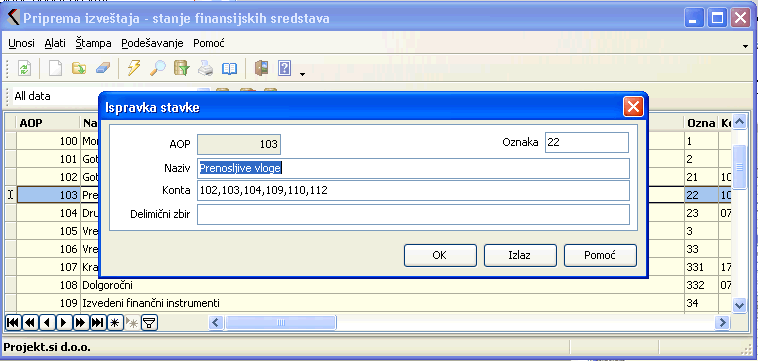Click the horizontal scrollbar left arrow
758x361 pixels.
tap(216, 322)
